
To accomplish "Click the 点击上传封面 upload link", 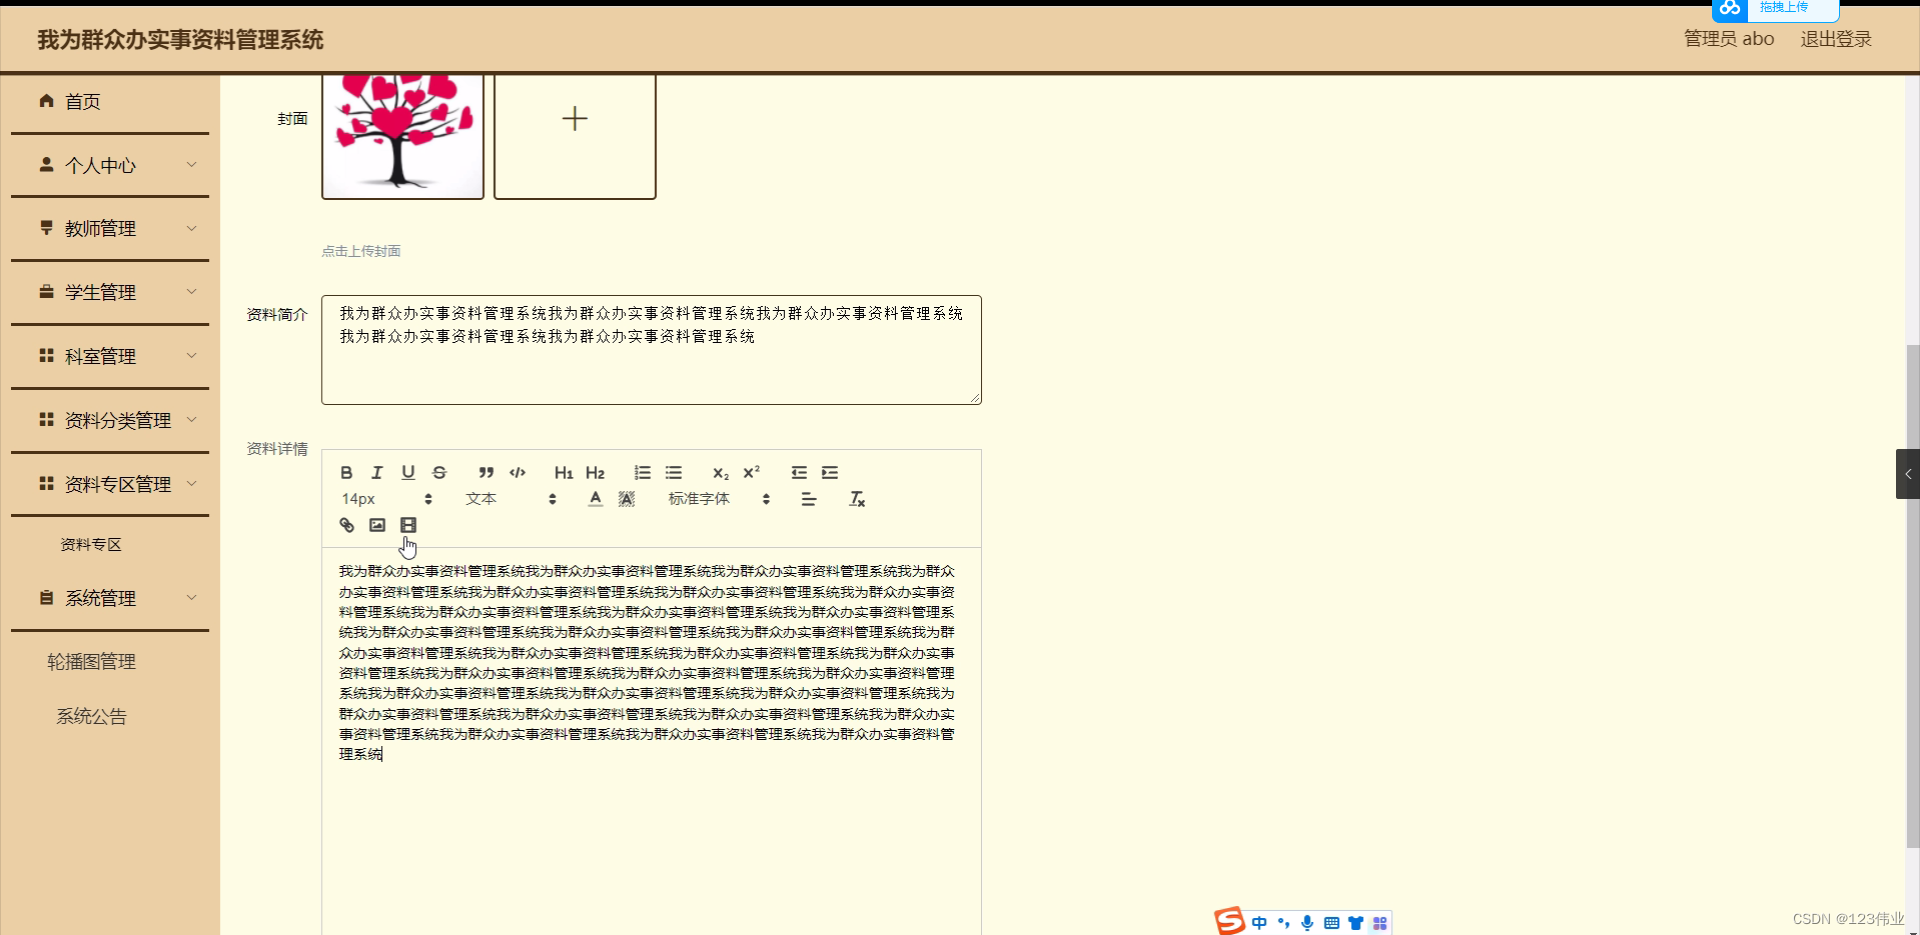I will 360,251.
